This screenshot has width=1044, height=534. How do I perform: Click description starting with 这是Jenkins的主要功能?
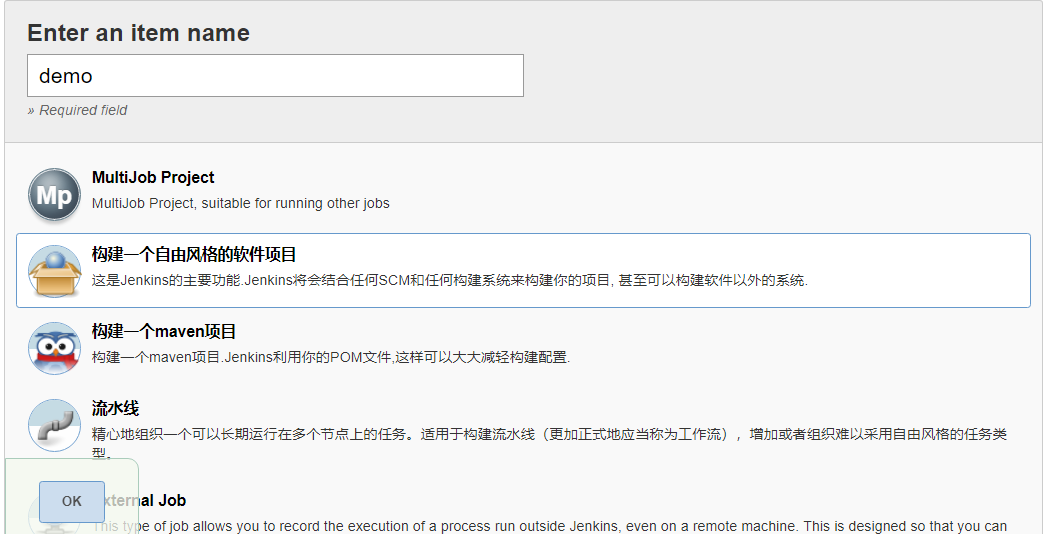click(449, 280)
